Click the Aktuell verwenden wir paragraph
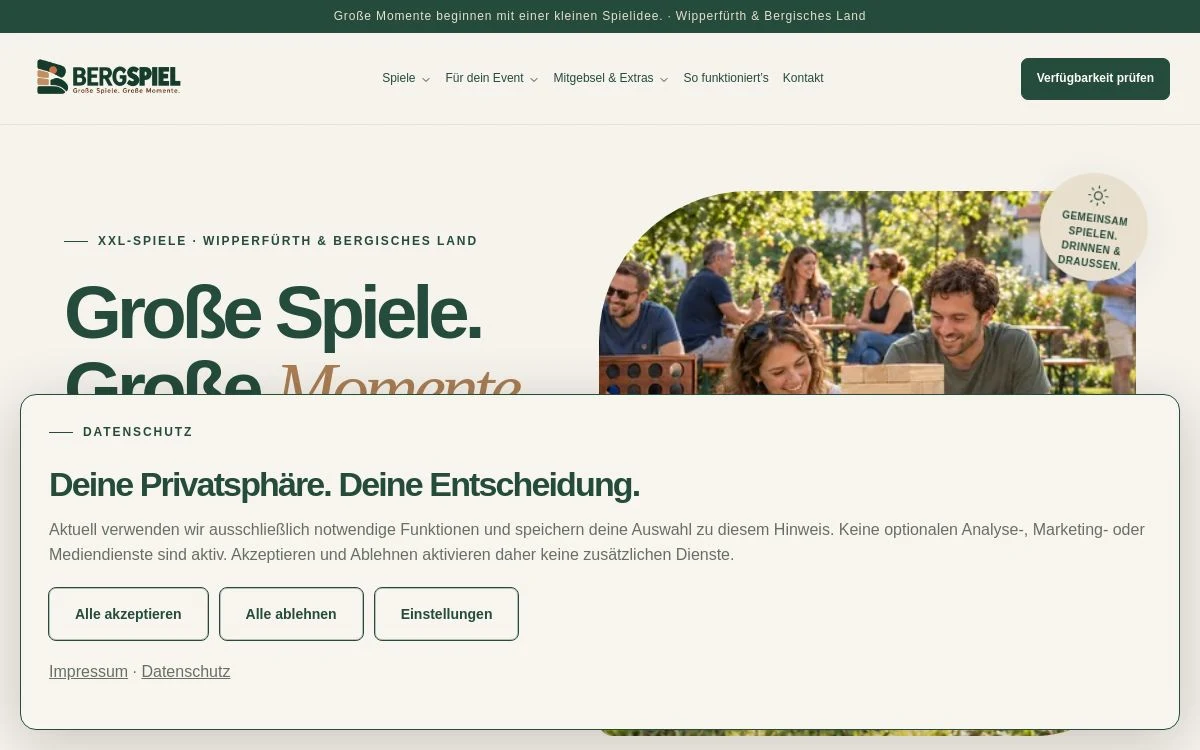The image size is (1200, 750). click(597, 542)
